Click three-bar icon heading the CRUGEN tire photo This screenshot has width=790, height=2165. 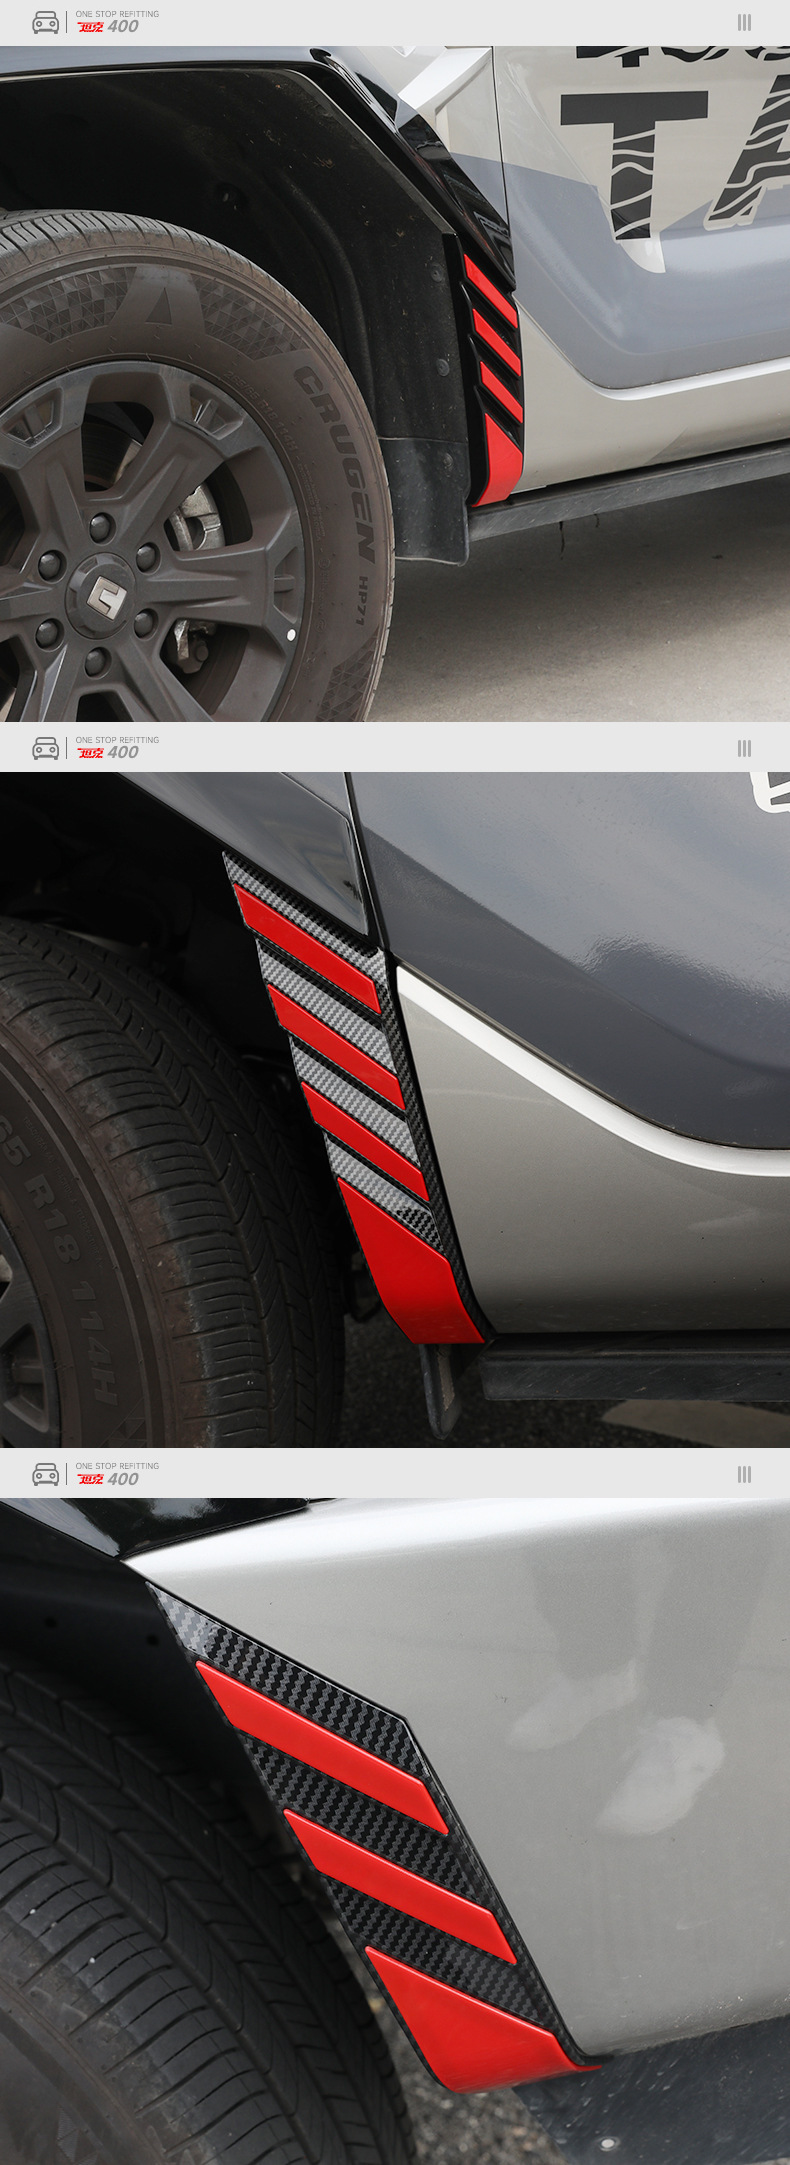click(x=744, y=22)
